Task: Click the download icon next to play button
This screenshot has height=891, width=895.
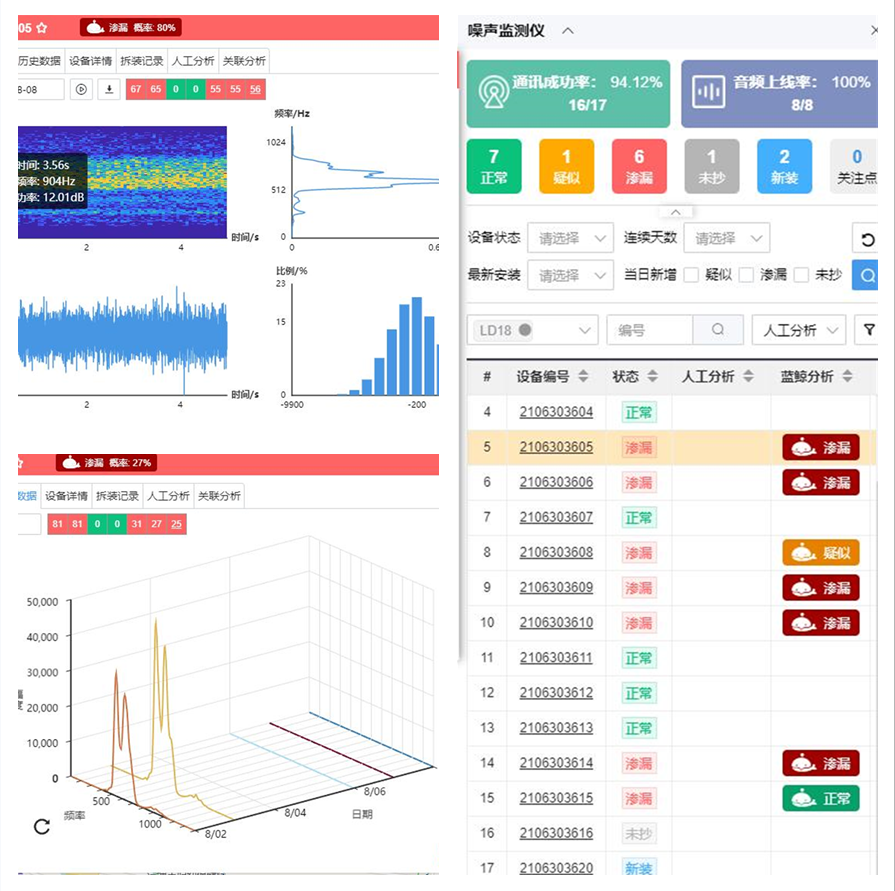Action: pyautogui.click(x=109, y=89)
